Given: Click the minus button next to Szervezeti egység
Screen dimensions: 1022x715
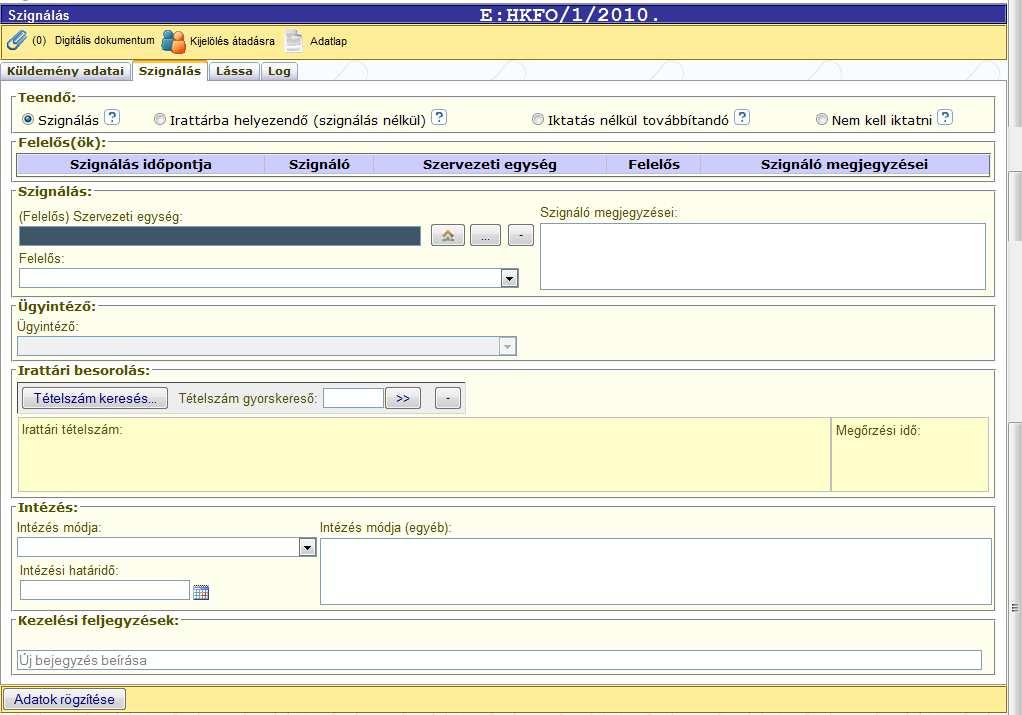Looking at the screenshot, I should (521, 235).
